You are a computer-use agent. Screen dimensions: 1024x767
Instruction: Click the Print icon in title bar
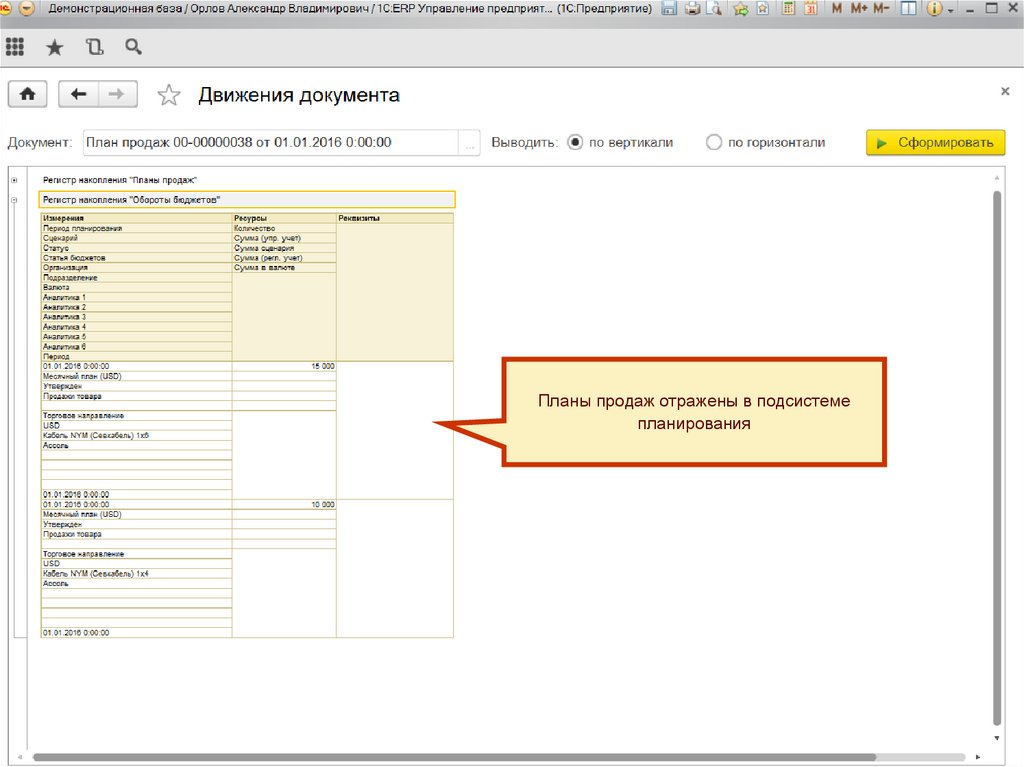[x=692, y=8]
